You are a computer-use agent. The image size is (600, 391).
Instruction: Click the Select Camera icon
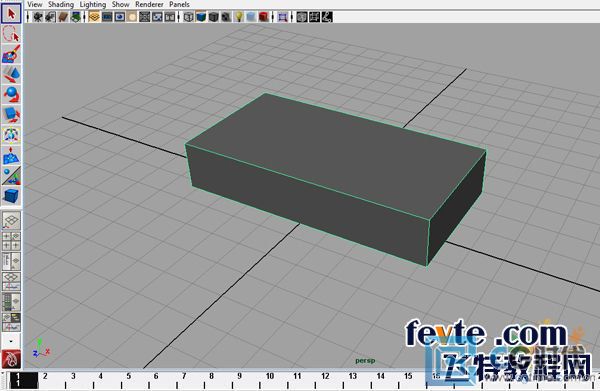pyautogui.click(x=38, y=17)
